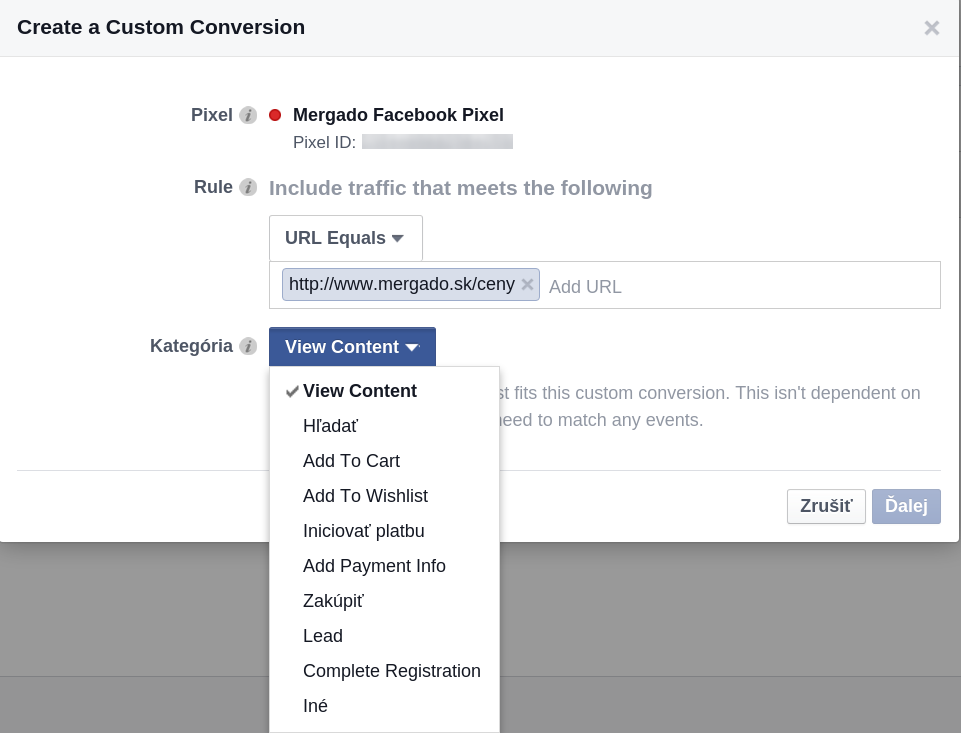Click the info icon next to Pixel

point(248,115)
